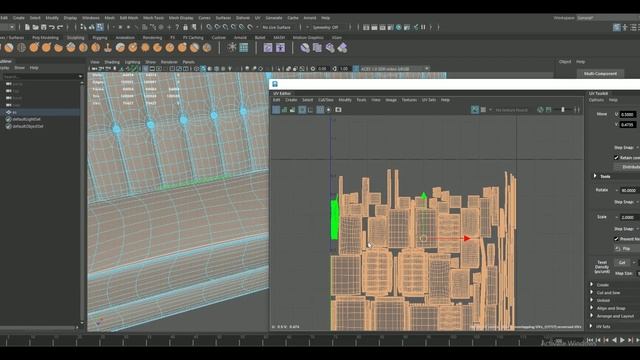
Task: Open the Deform menu in main menu bar
Action: click(243, 18)
